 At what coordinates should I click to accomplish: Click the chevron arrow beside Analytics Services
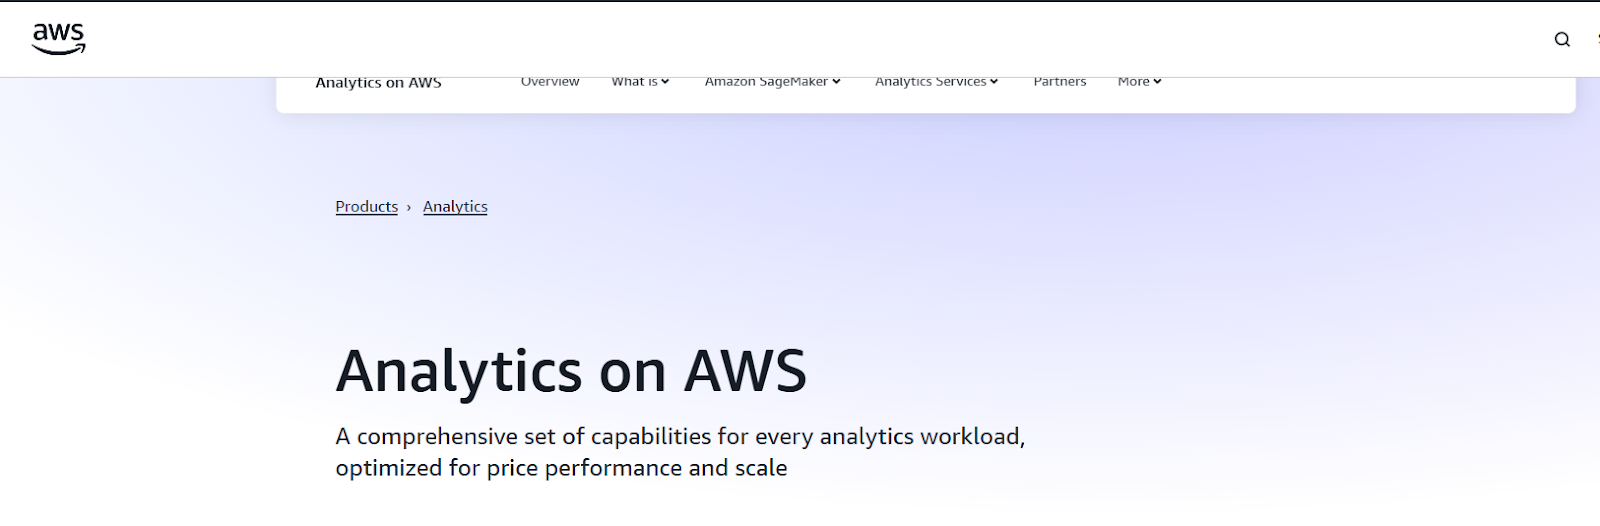point(994,82)
